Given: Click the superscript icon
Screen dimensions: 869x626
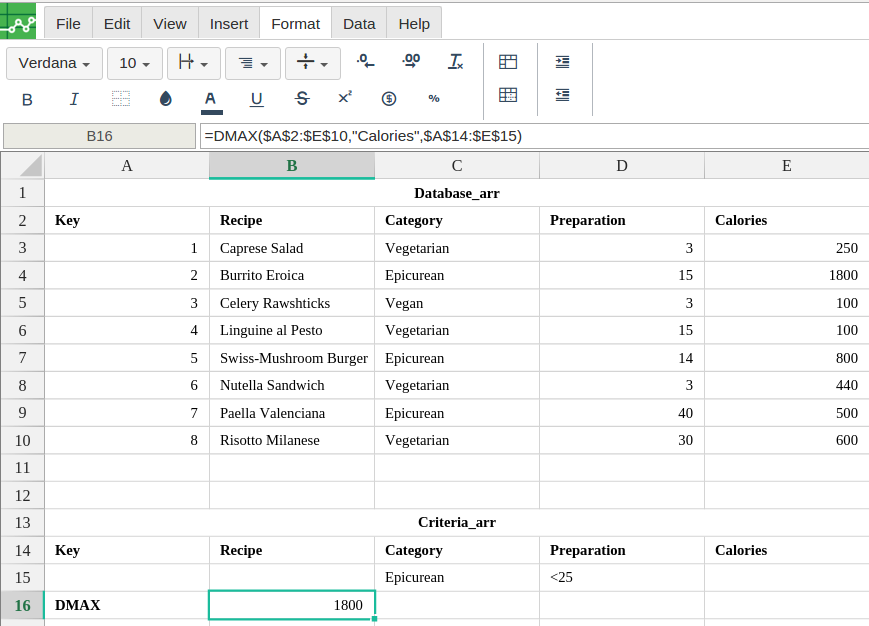Looking at the screenshot, I should point(345,98).
